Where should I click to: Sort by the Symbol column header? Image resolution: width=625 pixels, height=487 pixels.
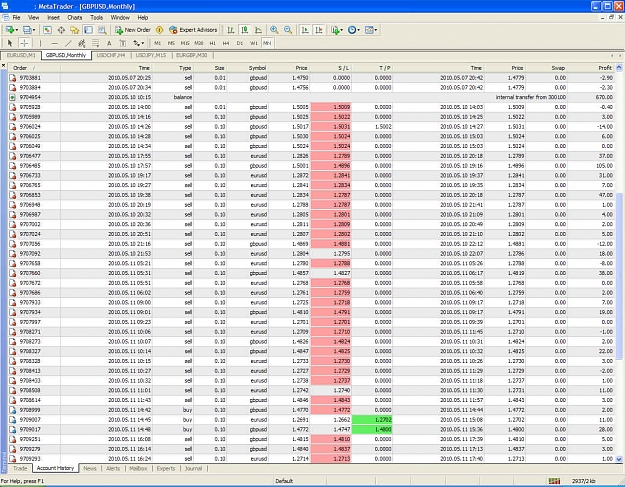point(247,68)
